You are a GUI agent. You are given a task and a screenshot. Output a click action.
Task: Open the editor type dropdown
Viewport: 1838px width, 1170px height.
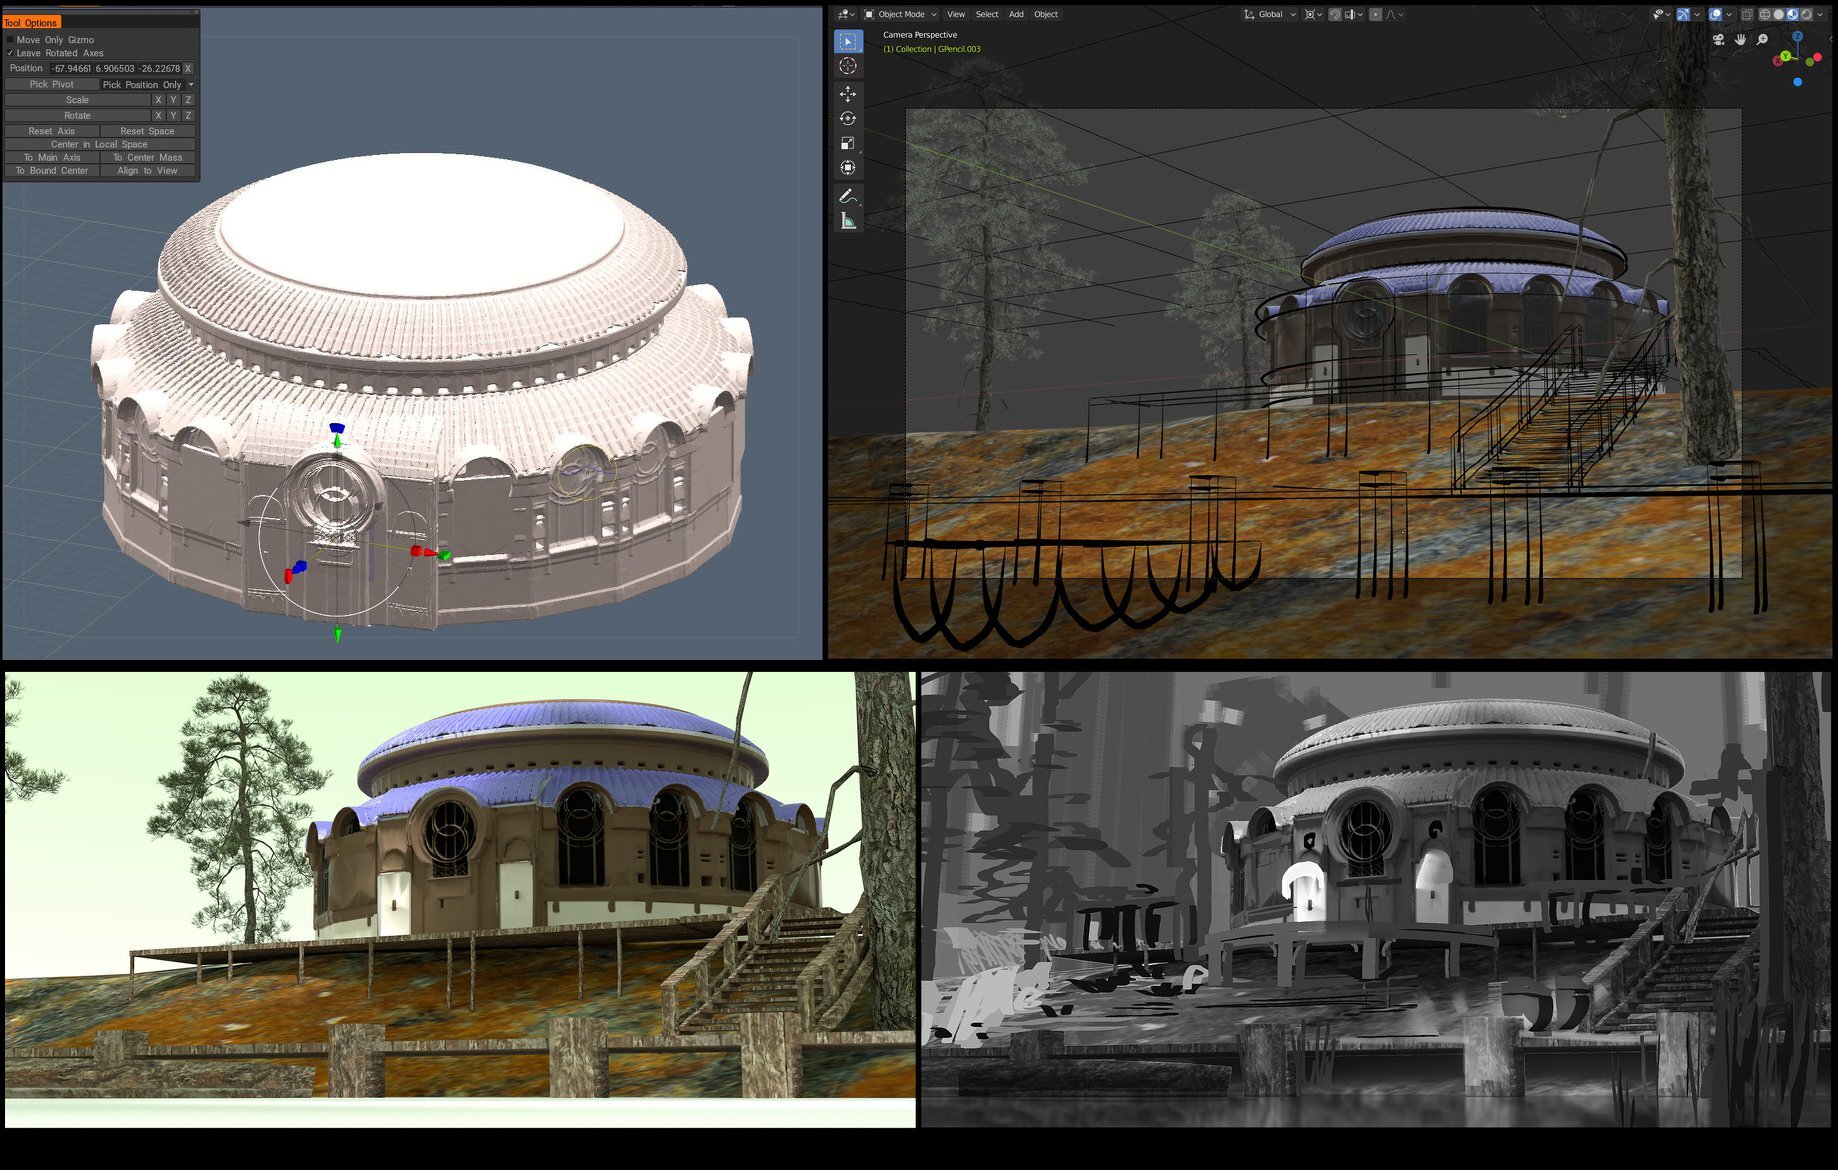(x=846, y=14)
